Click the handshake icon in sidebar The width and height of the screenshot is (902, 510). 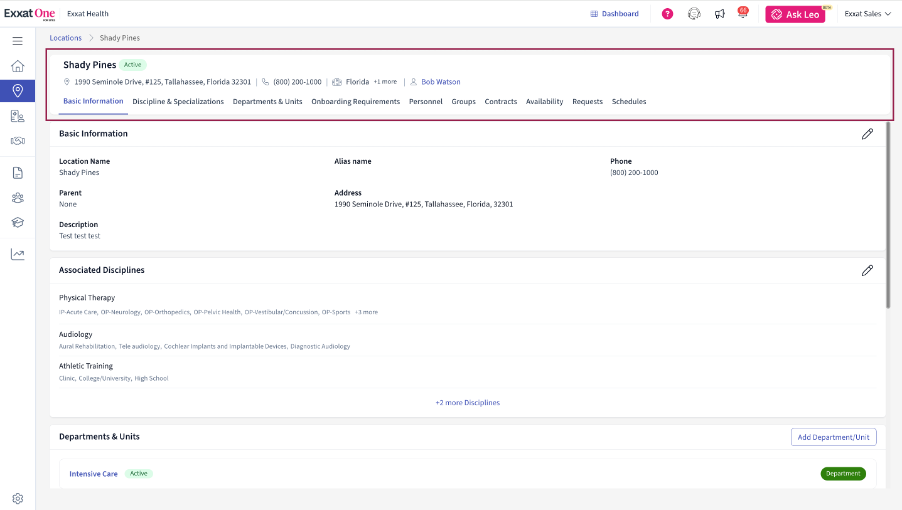tap(17, 141)
